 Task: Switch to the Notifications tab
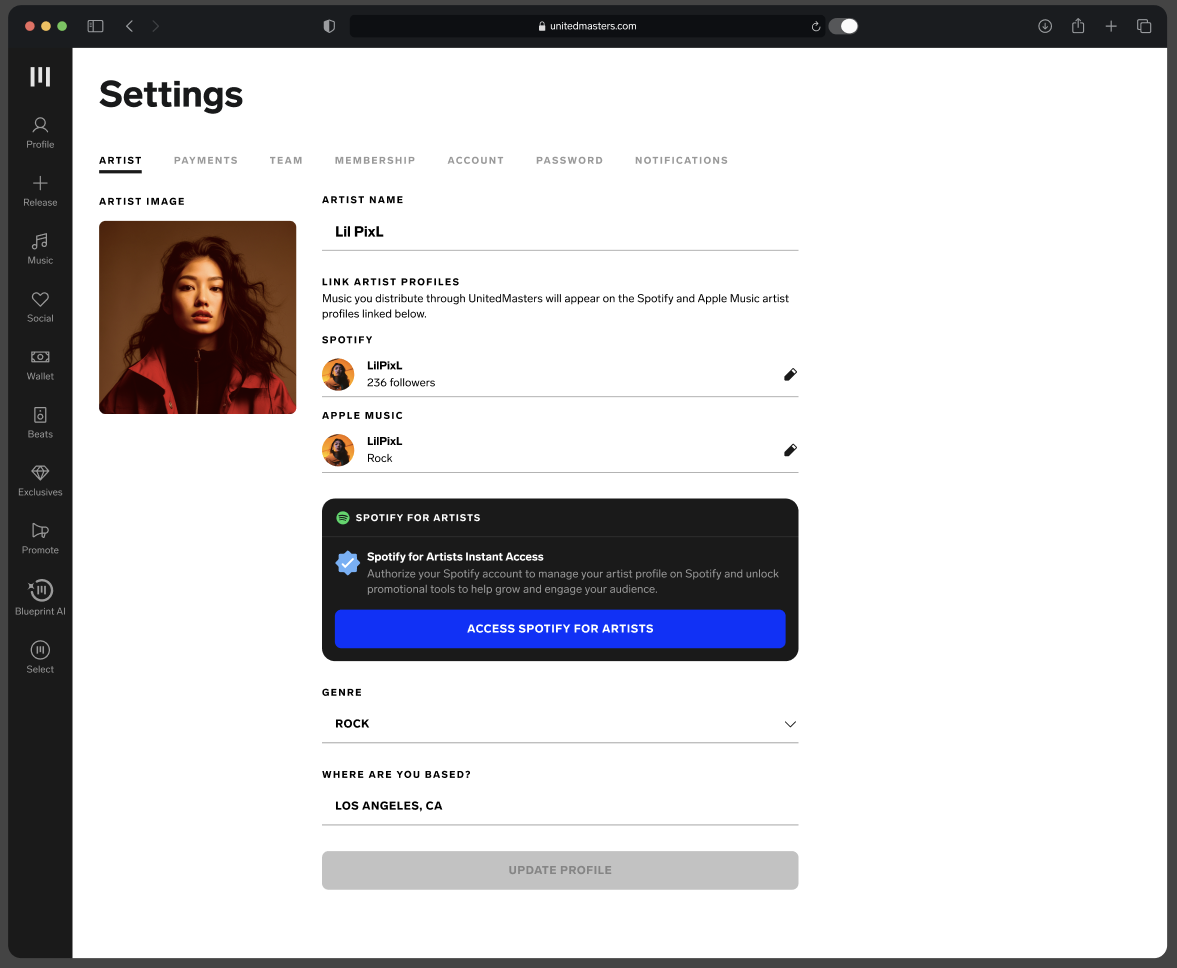coord(681,161)
